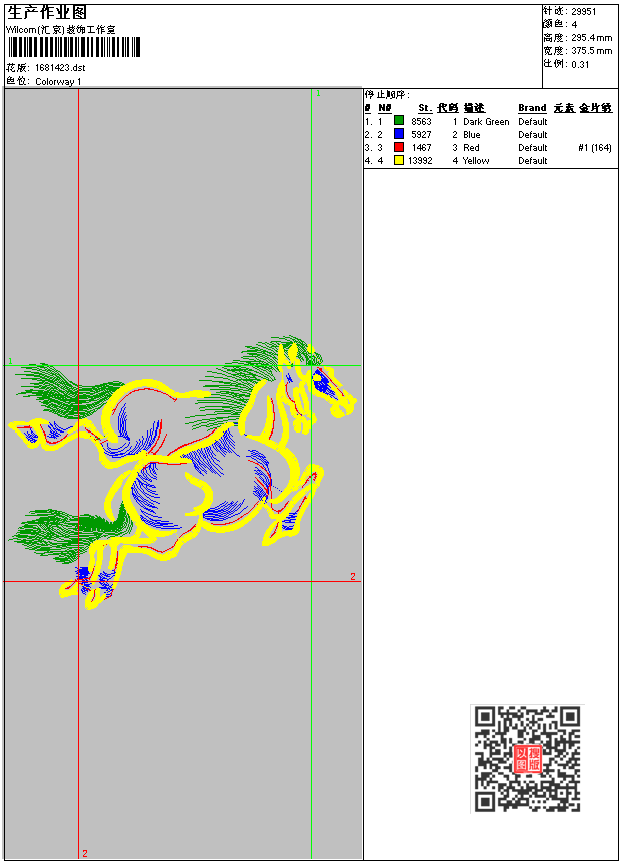Click the '#1 (164)' sequin entry
The image size is (620, 861).
coord(594,148)
